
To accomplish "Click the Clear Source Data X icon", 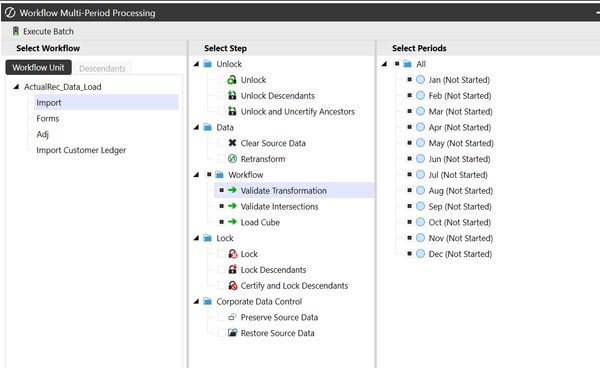I will point(232,143).
